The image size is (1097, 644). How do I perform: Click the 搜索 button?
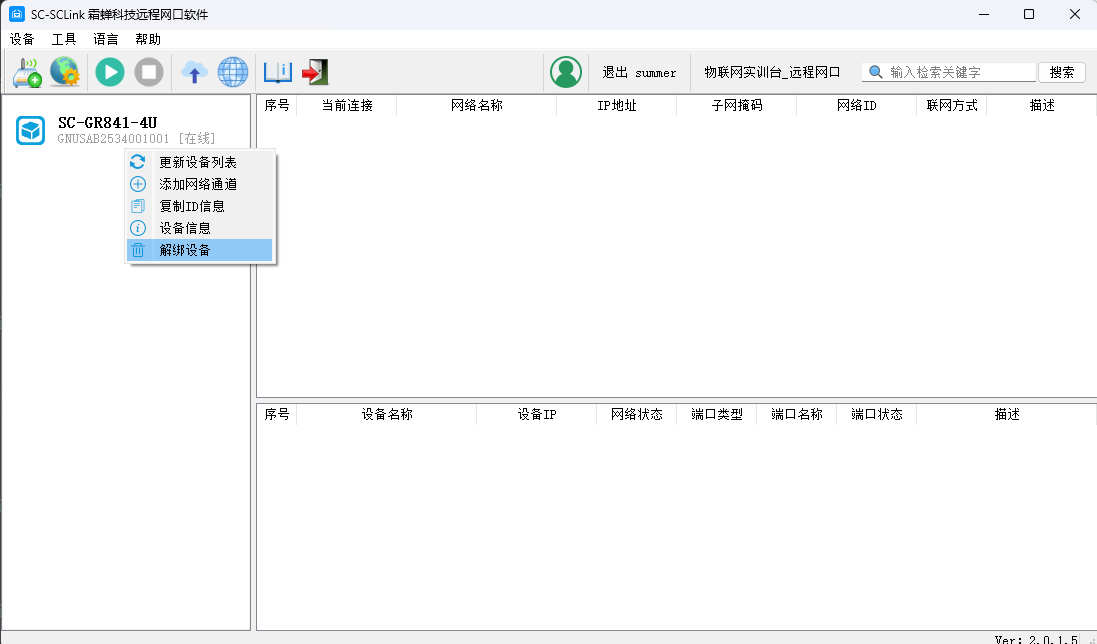coord(1062,72)
